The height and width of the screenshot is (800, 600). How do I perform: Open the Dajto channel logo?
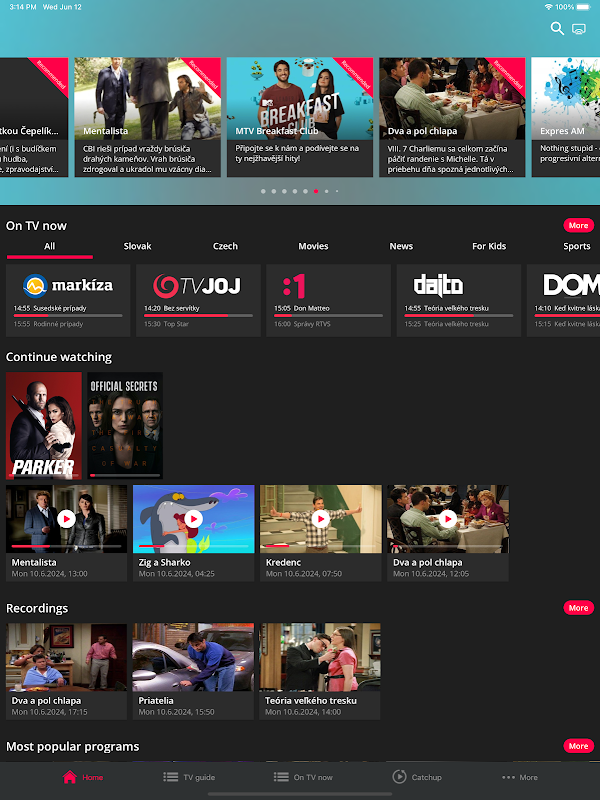tap(438, 285)
